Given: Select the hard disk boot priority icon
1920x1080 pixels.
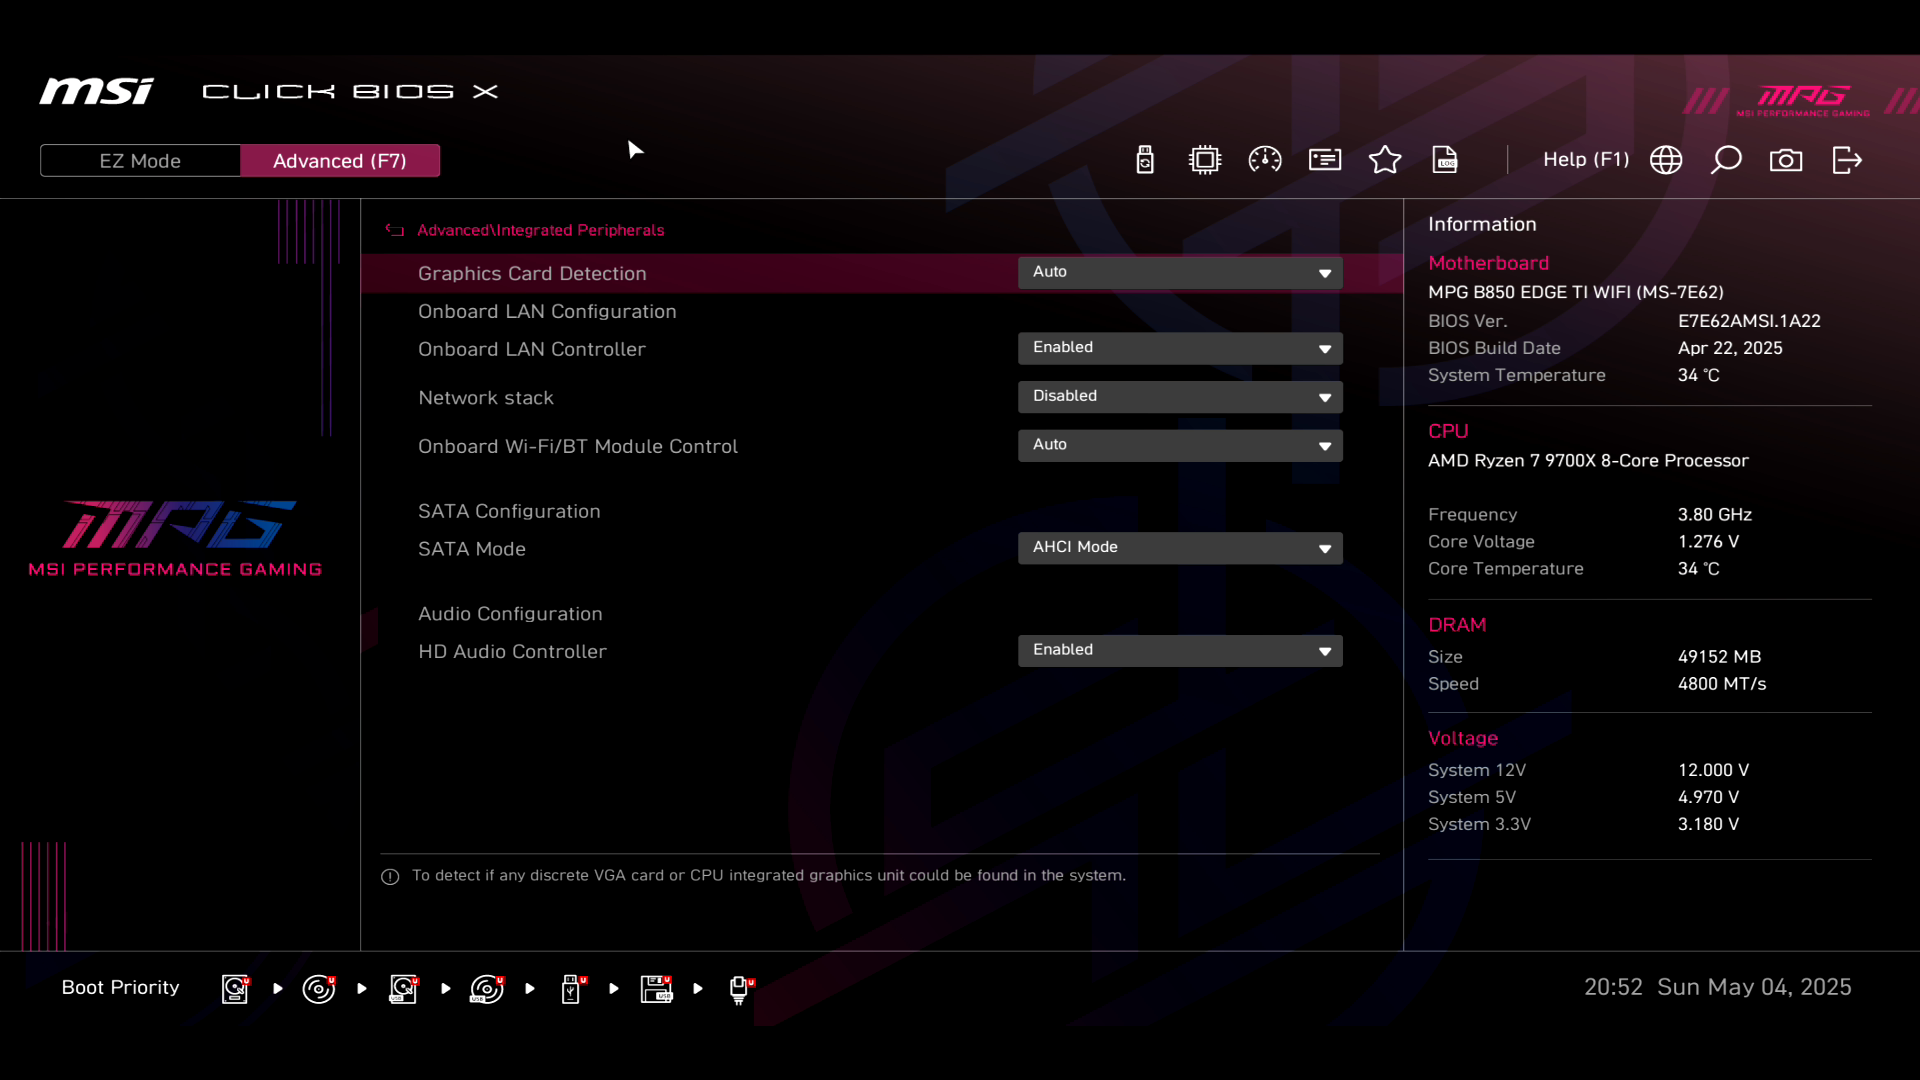Looking at the screenshot, I should click(235, 989).
